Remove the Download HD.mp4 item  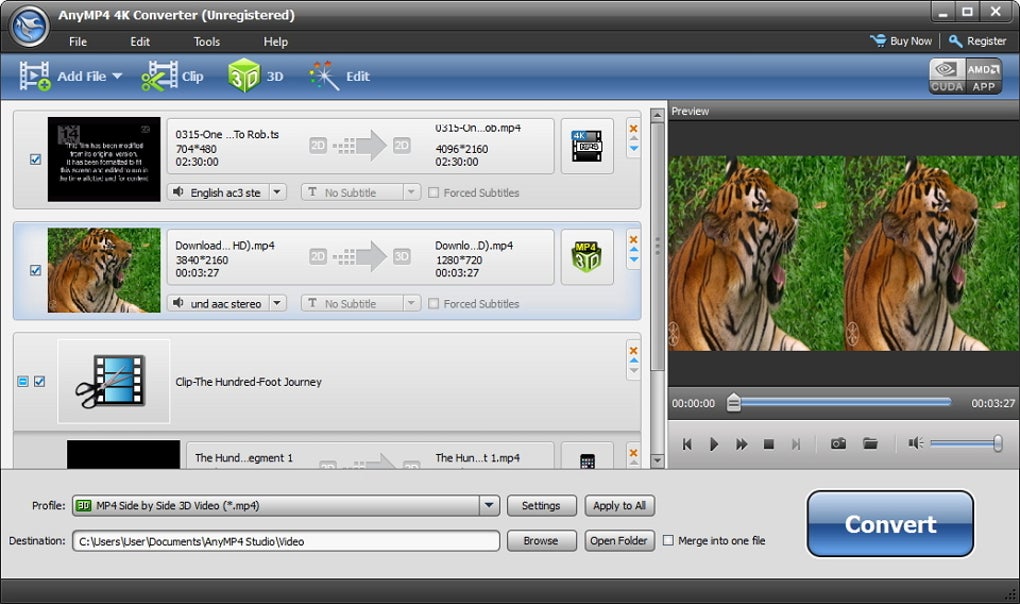tap(633, 239)
